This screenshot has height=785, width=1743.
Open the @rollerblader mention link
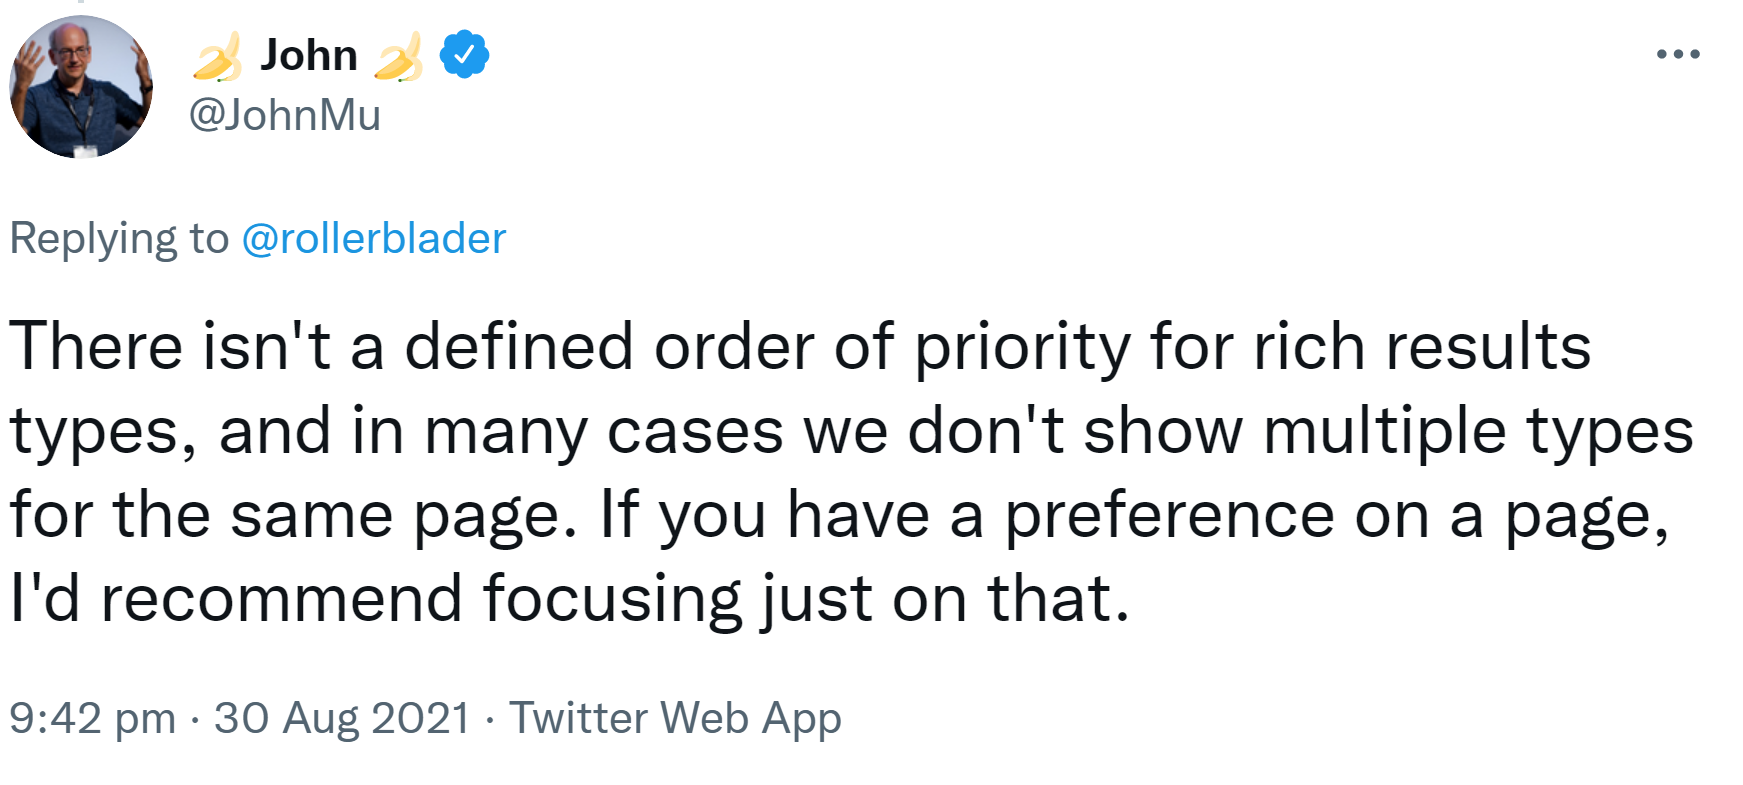[x=374, y=238]
